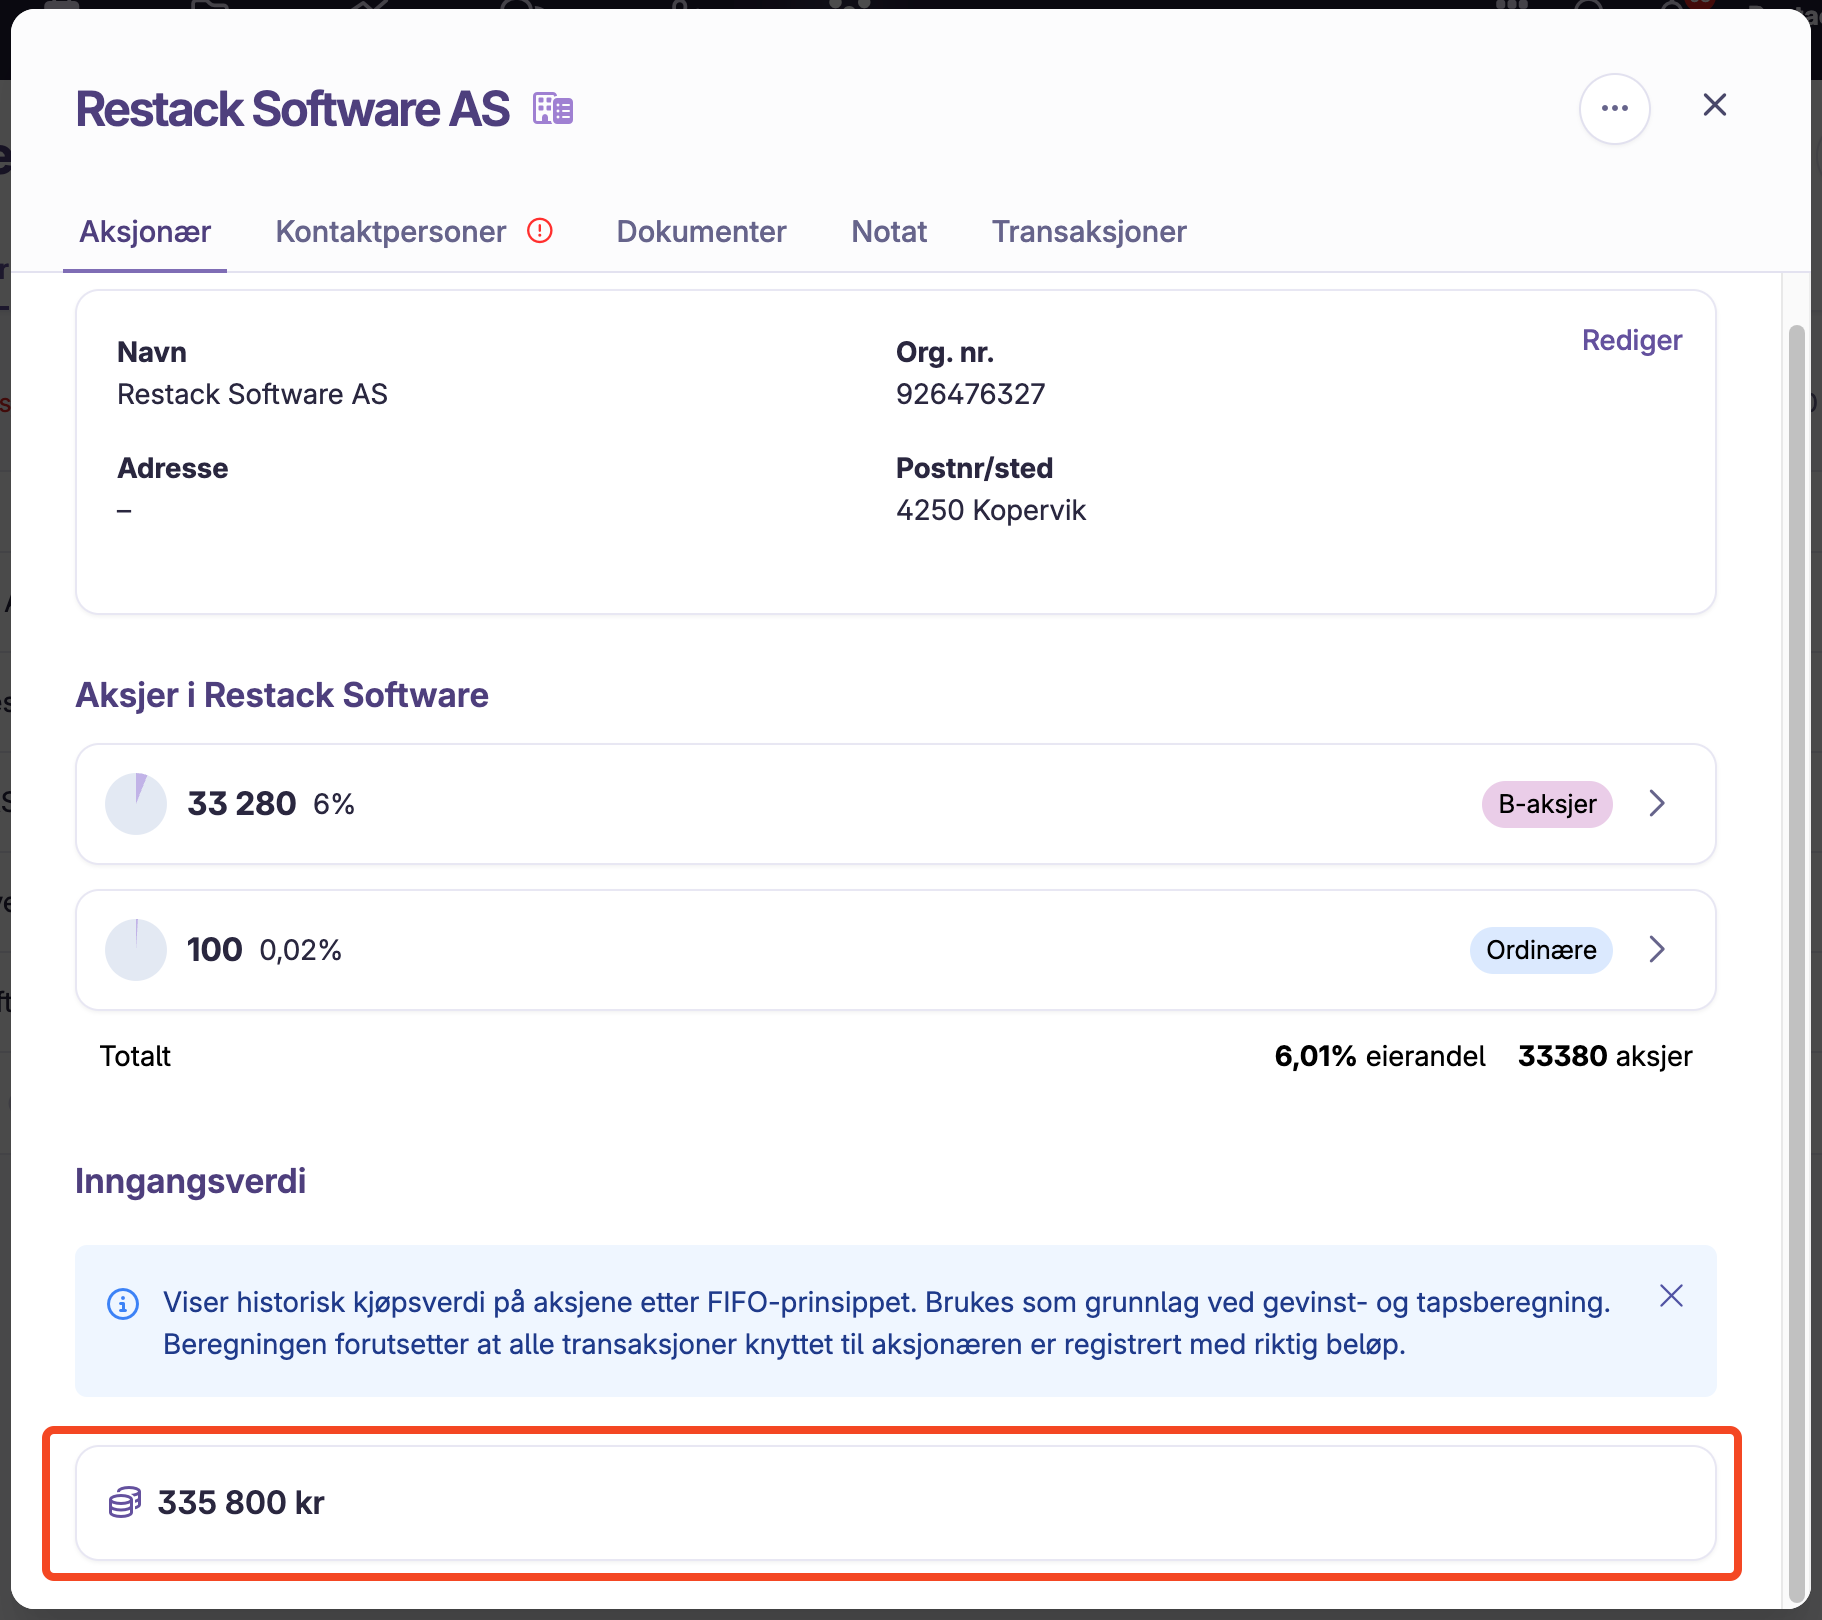The width and height of the screenshot is (1822, 1620).
Task: Switch to the Notat tab
Action: (x=889, y=232)
